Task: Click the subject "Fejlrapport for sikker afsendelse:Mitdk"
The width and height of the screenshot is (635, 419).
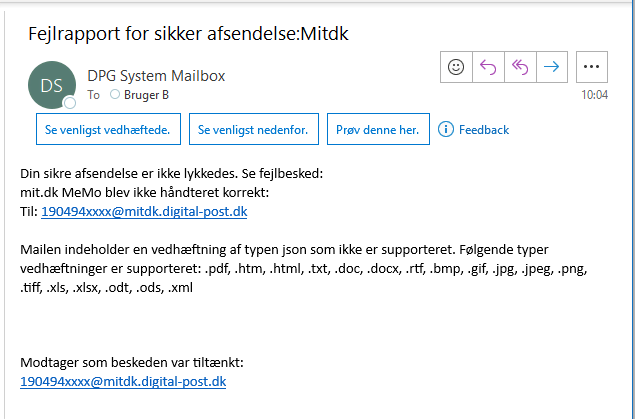Action: (190, 34)
